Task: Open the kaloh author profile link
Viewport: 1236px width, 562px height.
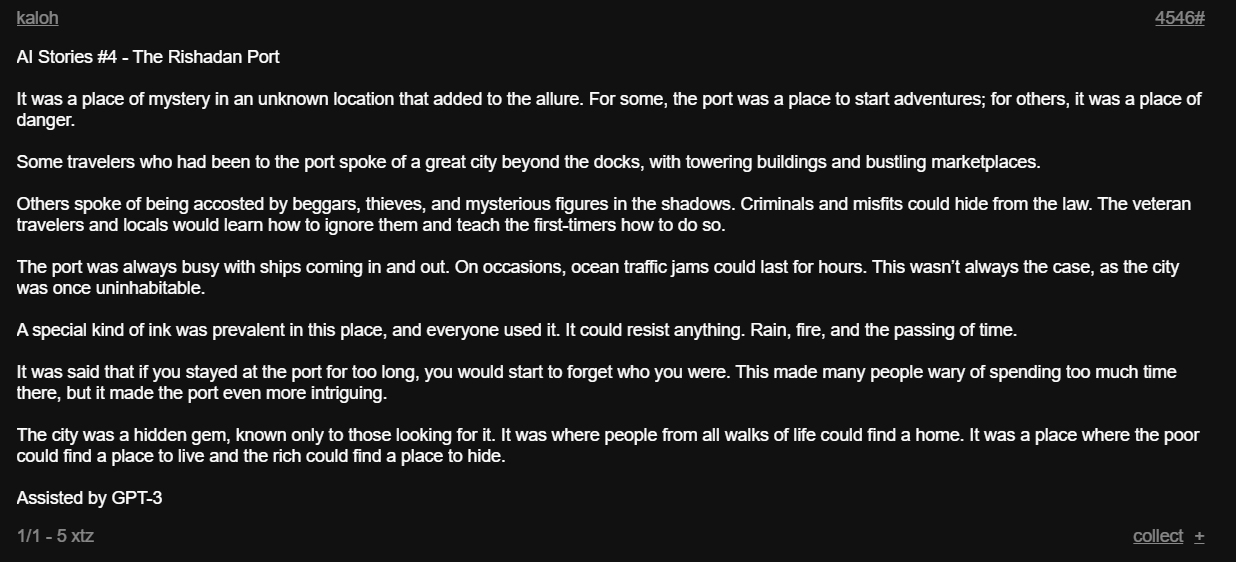Action: [37, 18]
